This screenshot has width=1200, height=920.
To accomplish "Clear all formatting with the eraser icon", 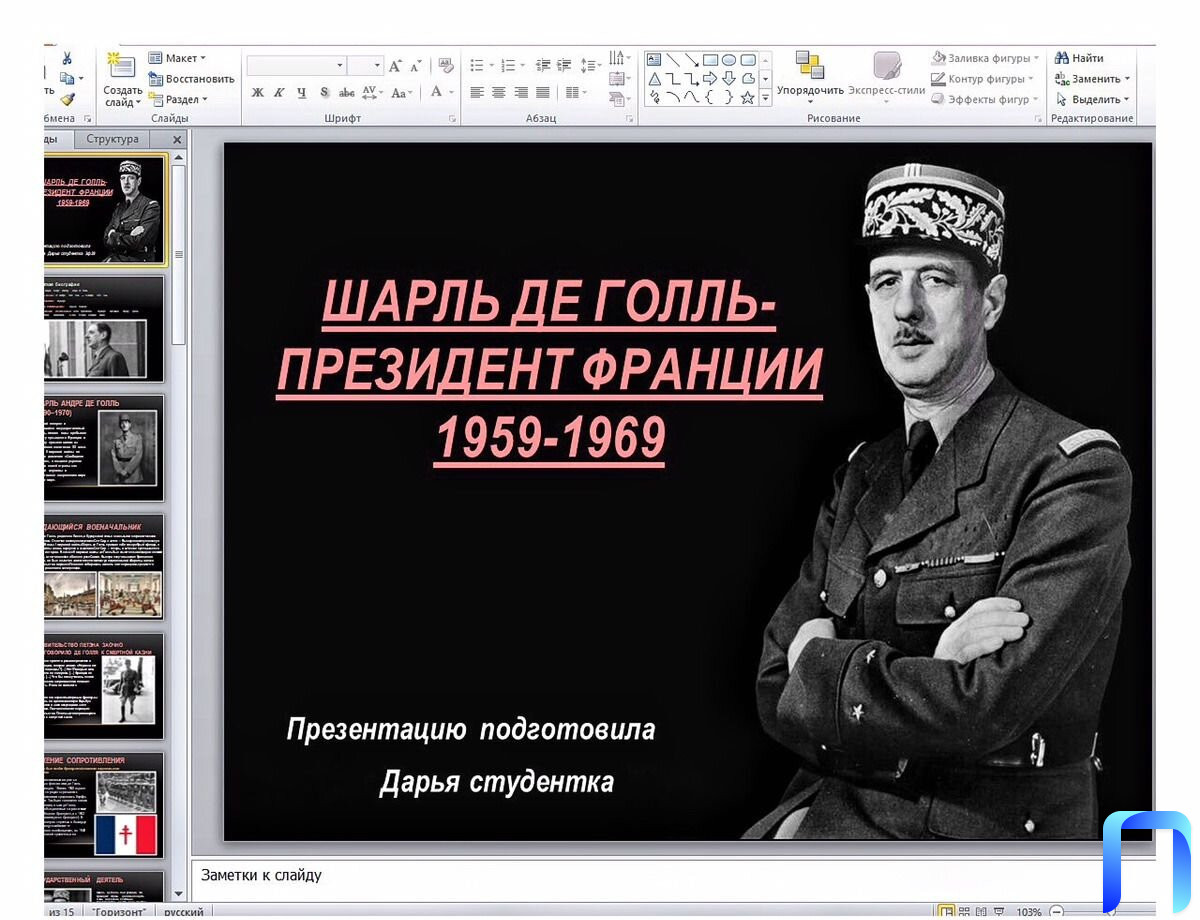I will tap(446, 66).
